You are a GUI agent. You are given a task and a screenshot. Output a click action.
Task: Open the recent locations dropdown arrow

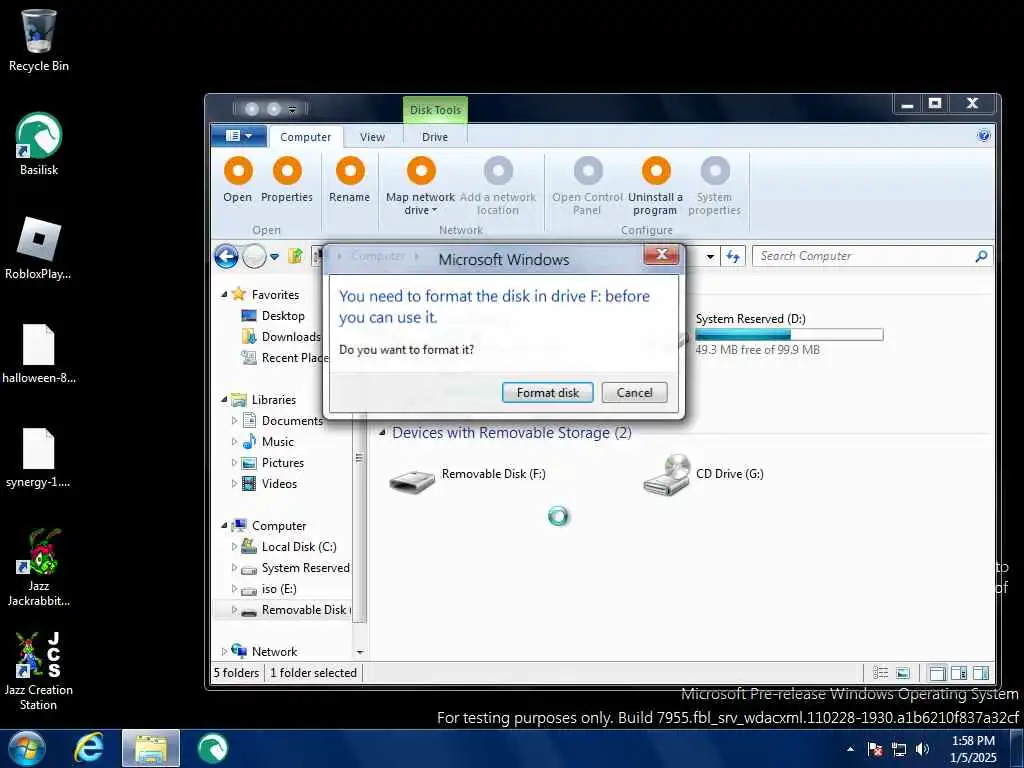click(x=274, y=257)
